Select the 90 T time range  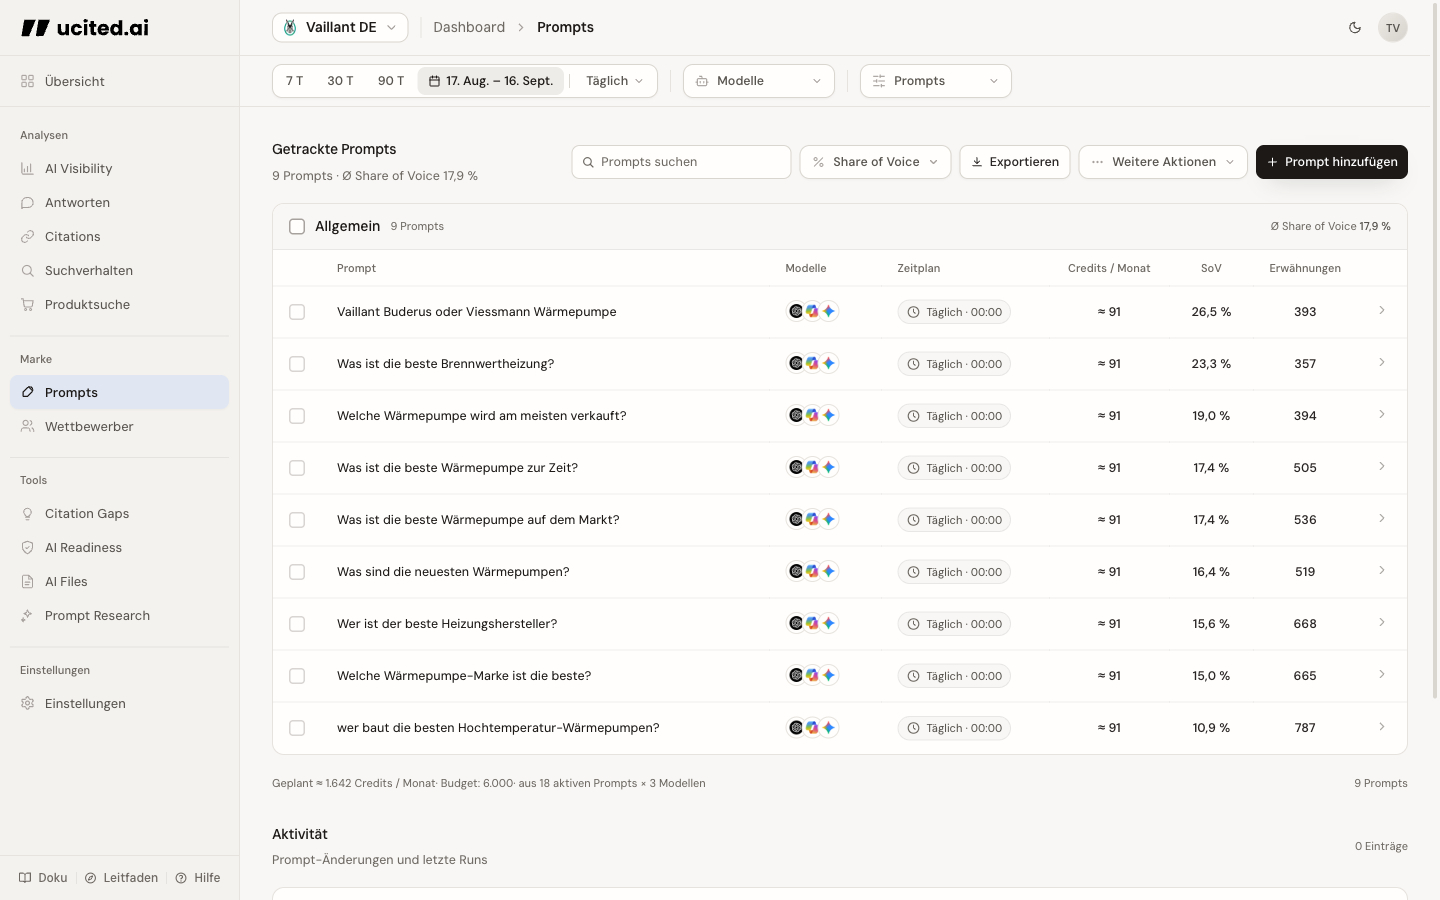[x=391, y=81]
